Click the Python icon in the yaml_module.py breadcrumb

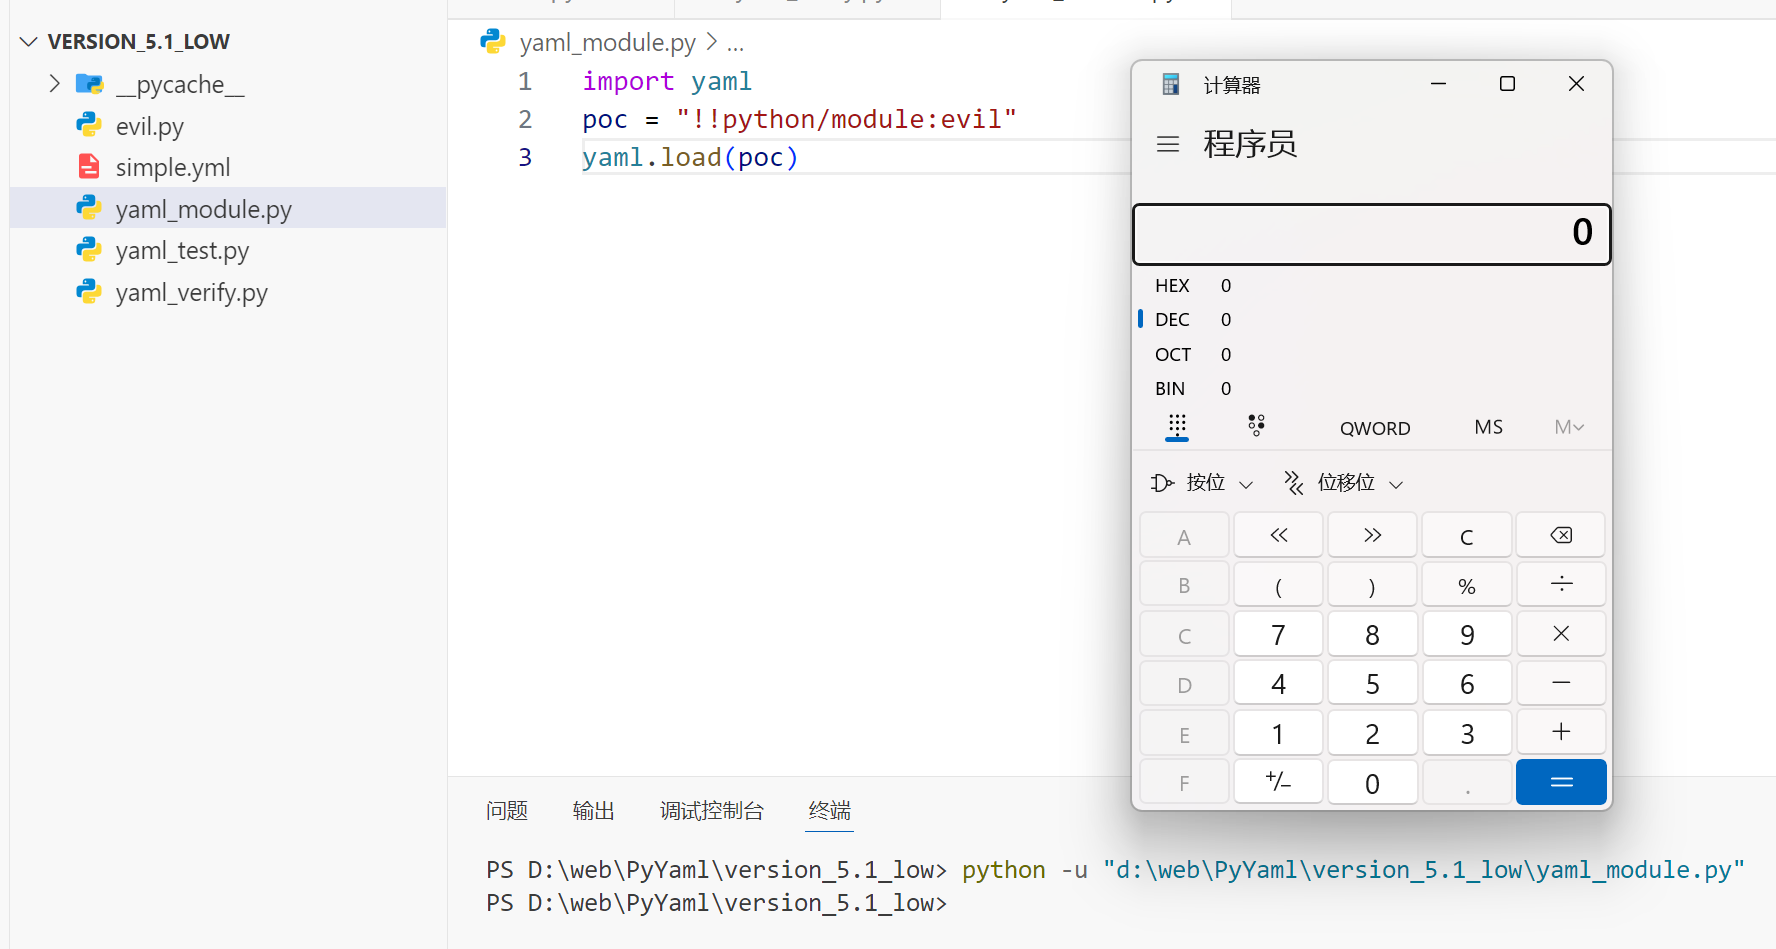pos(493,42)
